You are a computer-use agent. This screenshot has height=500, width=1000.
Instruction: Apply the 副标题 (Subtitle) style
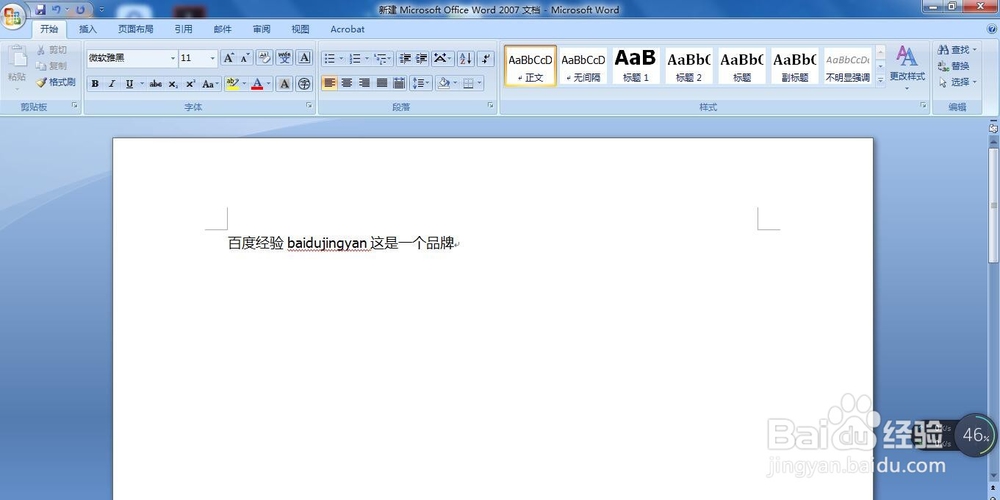click(x=795, y=66)
